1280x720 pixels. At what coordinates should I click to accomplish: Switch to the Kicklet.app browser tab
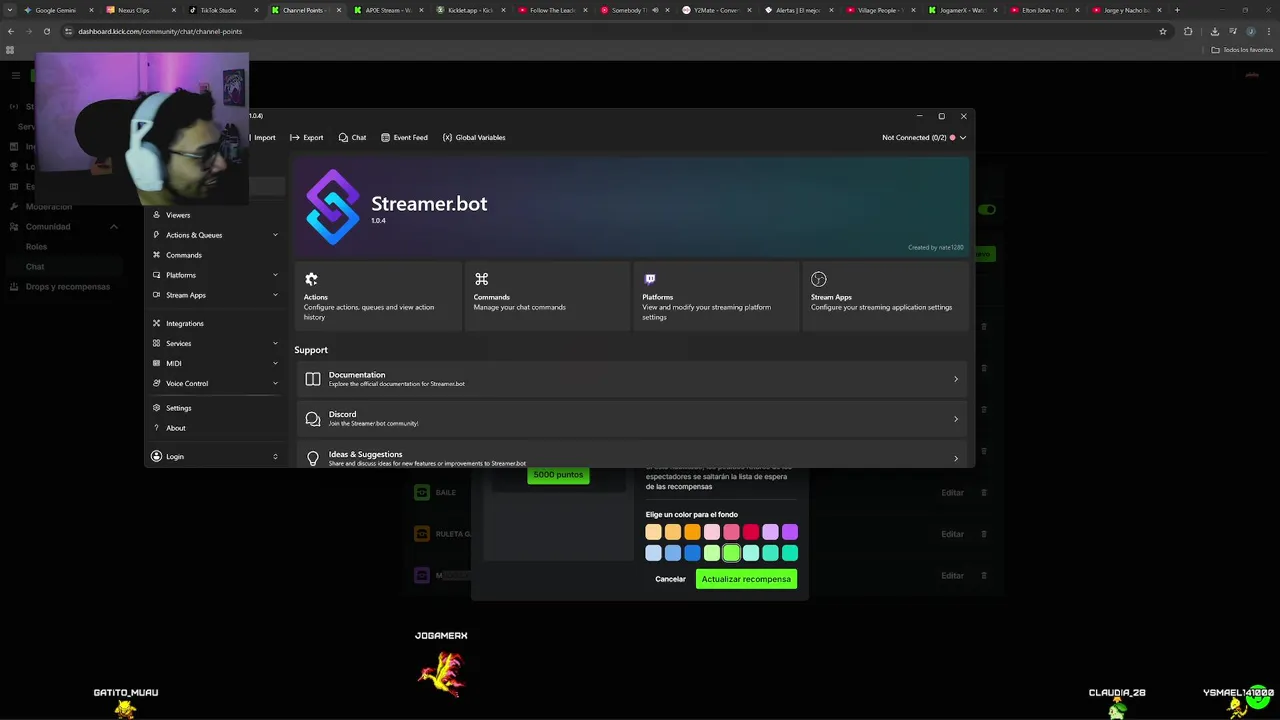coord(470,10)
